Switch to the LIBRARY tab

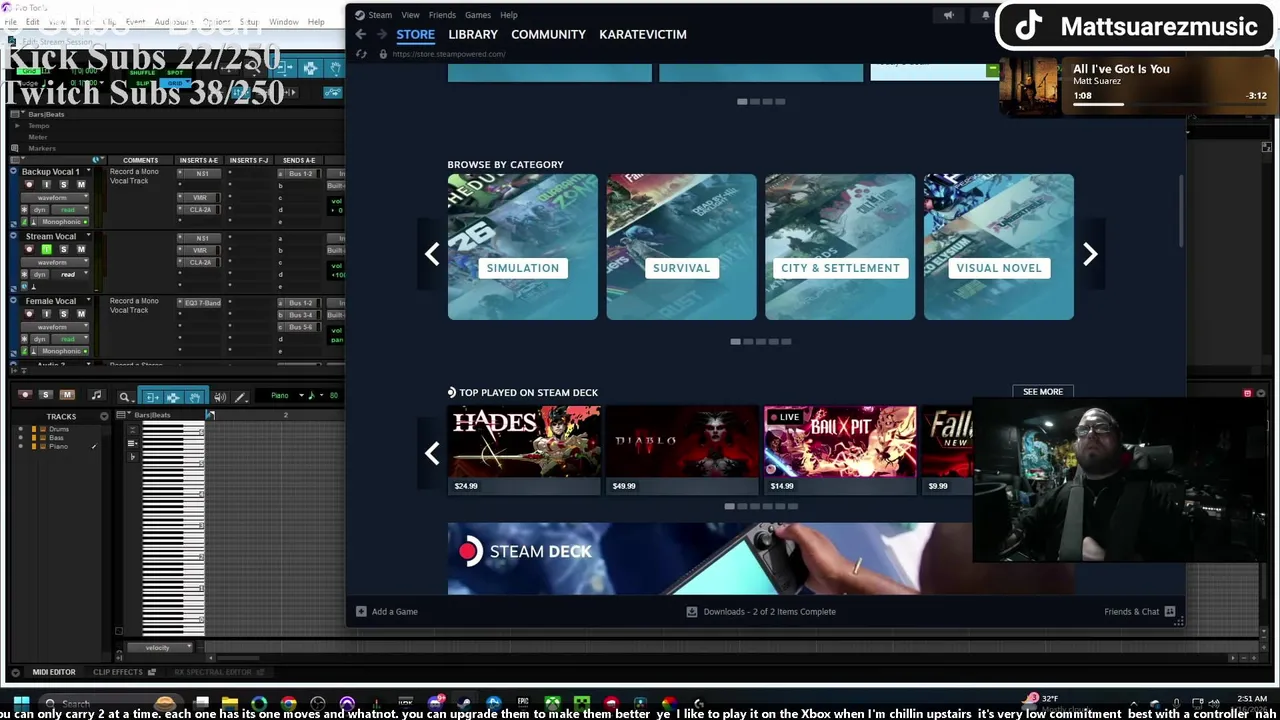pos(473,34)
